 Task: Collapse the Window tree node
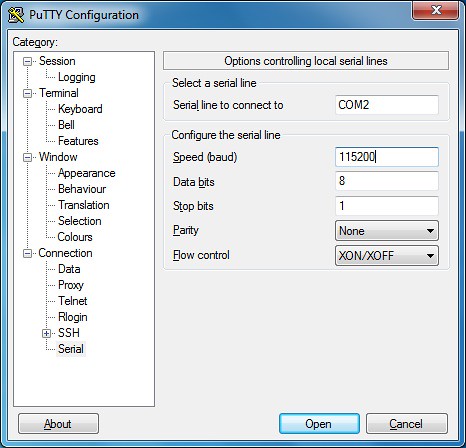point(27,157)
